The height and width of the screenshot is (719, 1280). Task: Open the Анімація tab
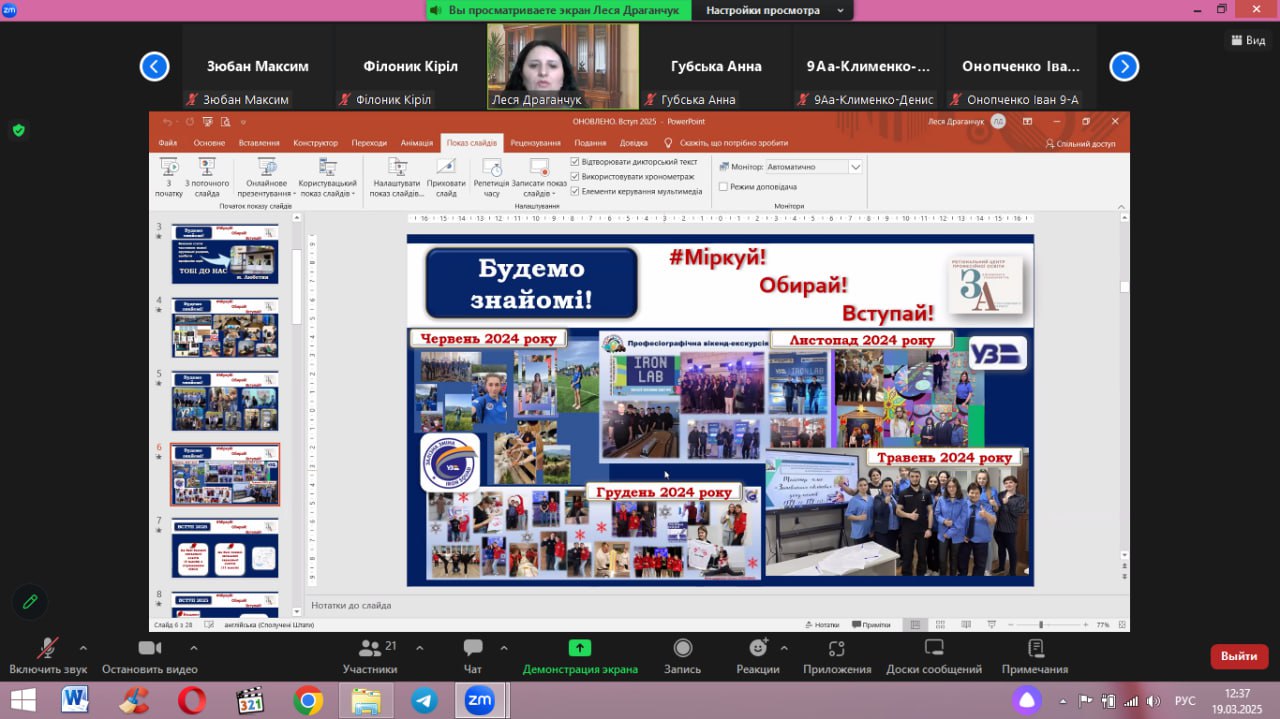pos(417,143)
